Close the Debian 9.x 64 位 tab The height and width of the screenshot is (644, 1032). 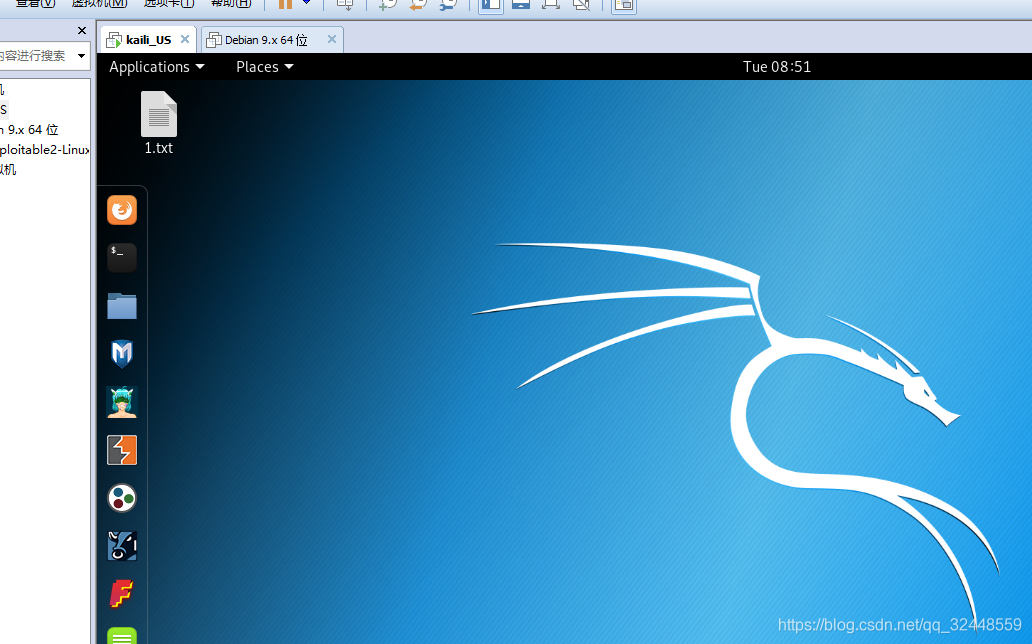click(332, 40)
